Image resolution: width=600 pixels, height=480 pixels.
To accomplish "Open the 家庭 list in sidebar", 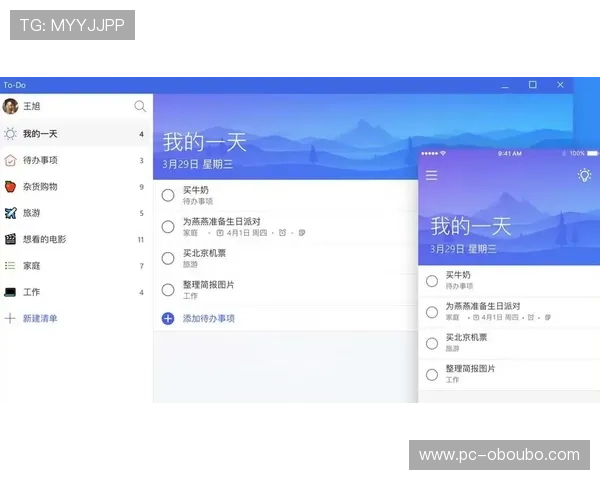I will point(76,266).
